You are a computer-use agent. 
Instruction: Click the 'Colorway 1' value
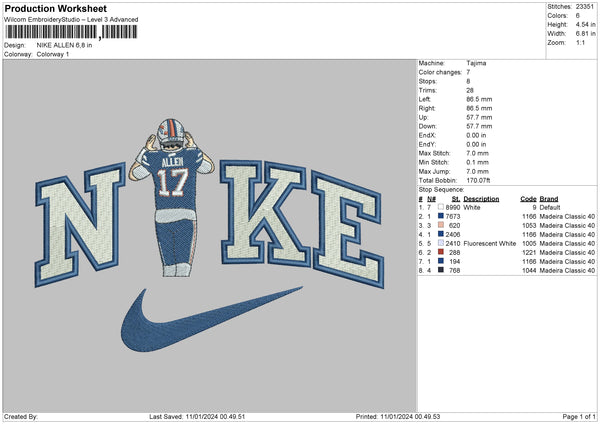pyautogui.click(x=53, y=54)
